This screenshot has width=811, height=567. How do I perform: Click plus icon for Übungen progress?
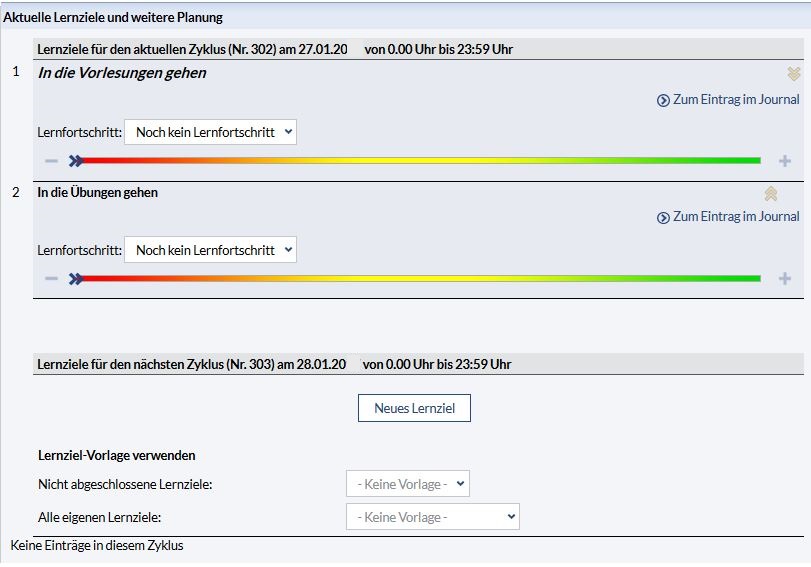pos(785,279)
